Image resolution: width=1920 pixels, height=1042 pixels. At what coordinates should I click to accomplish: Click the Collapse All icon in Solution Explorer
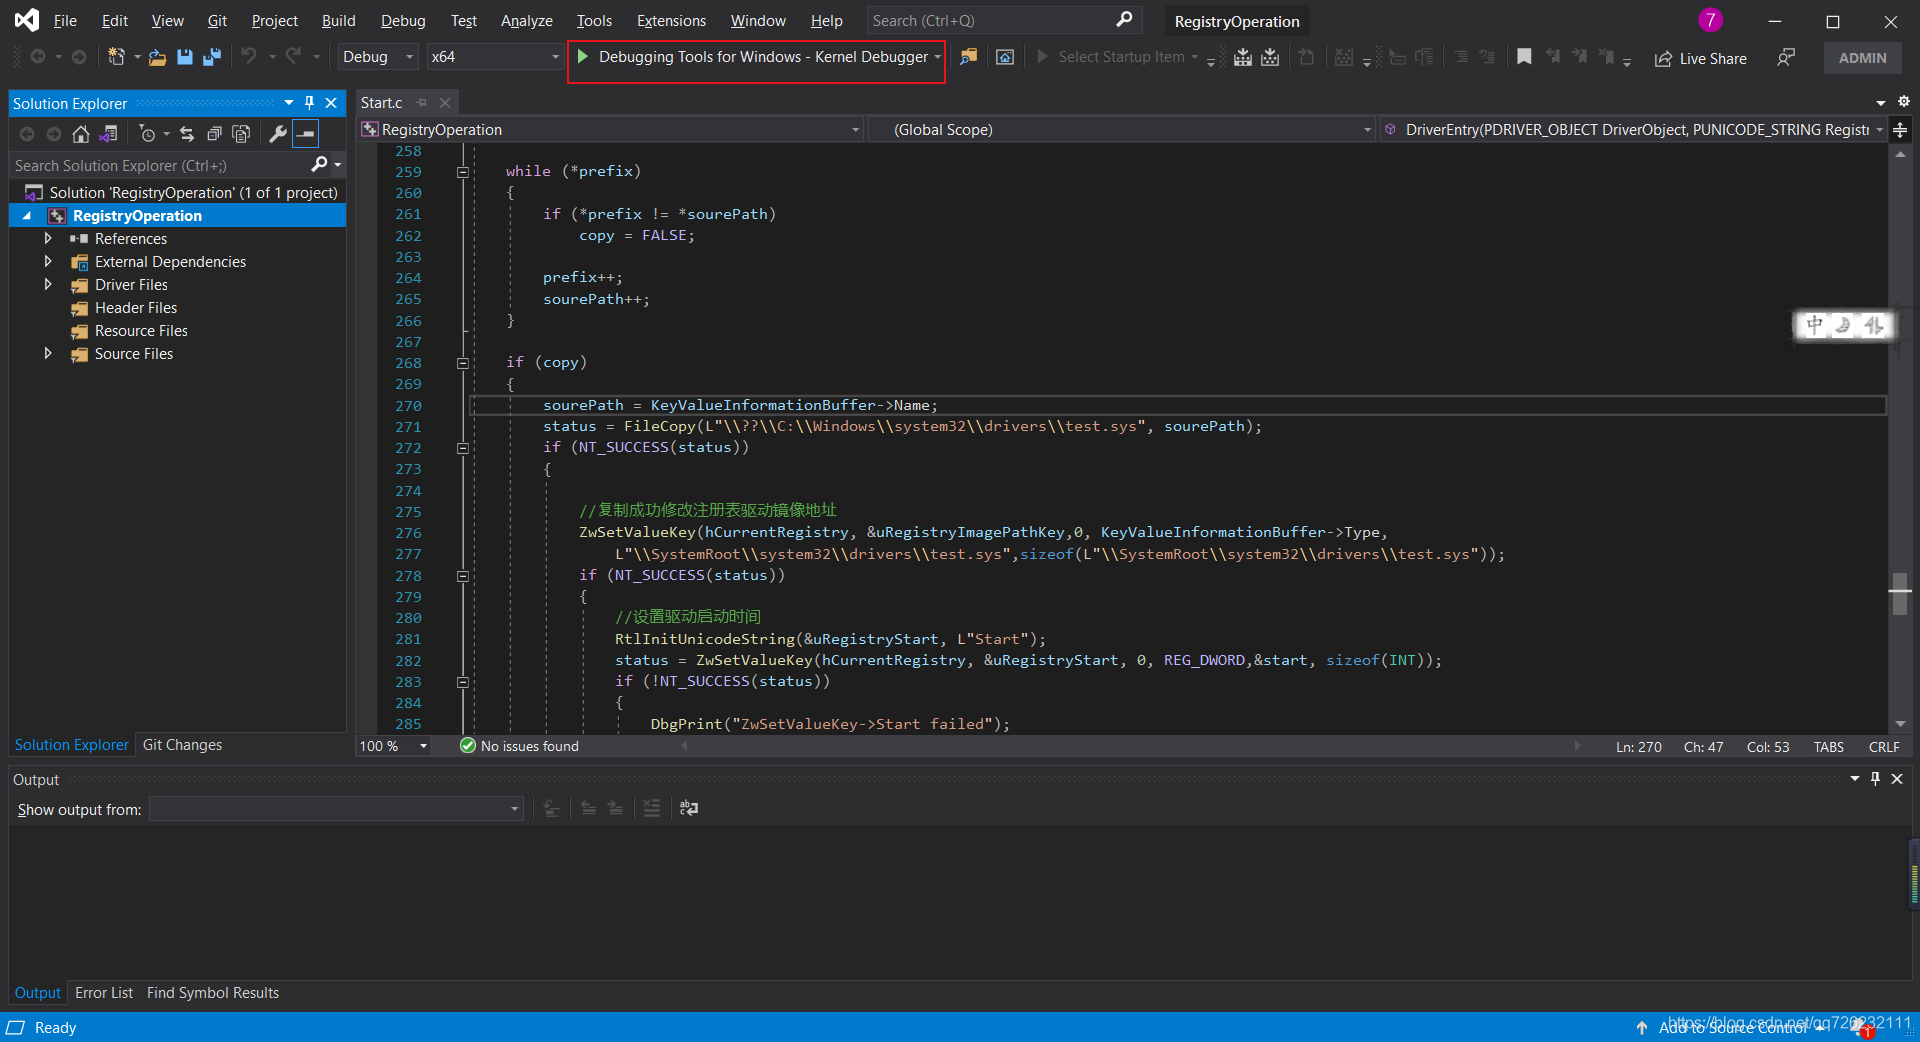214,134
